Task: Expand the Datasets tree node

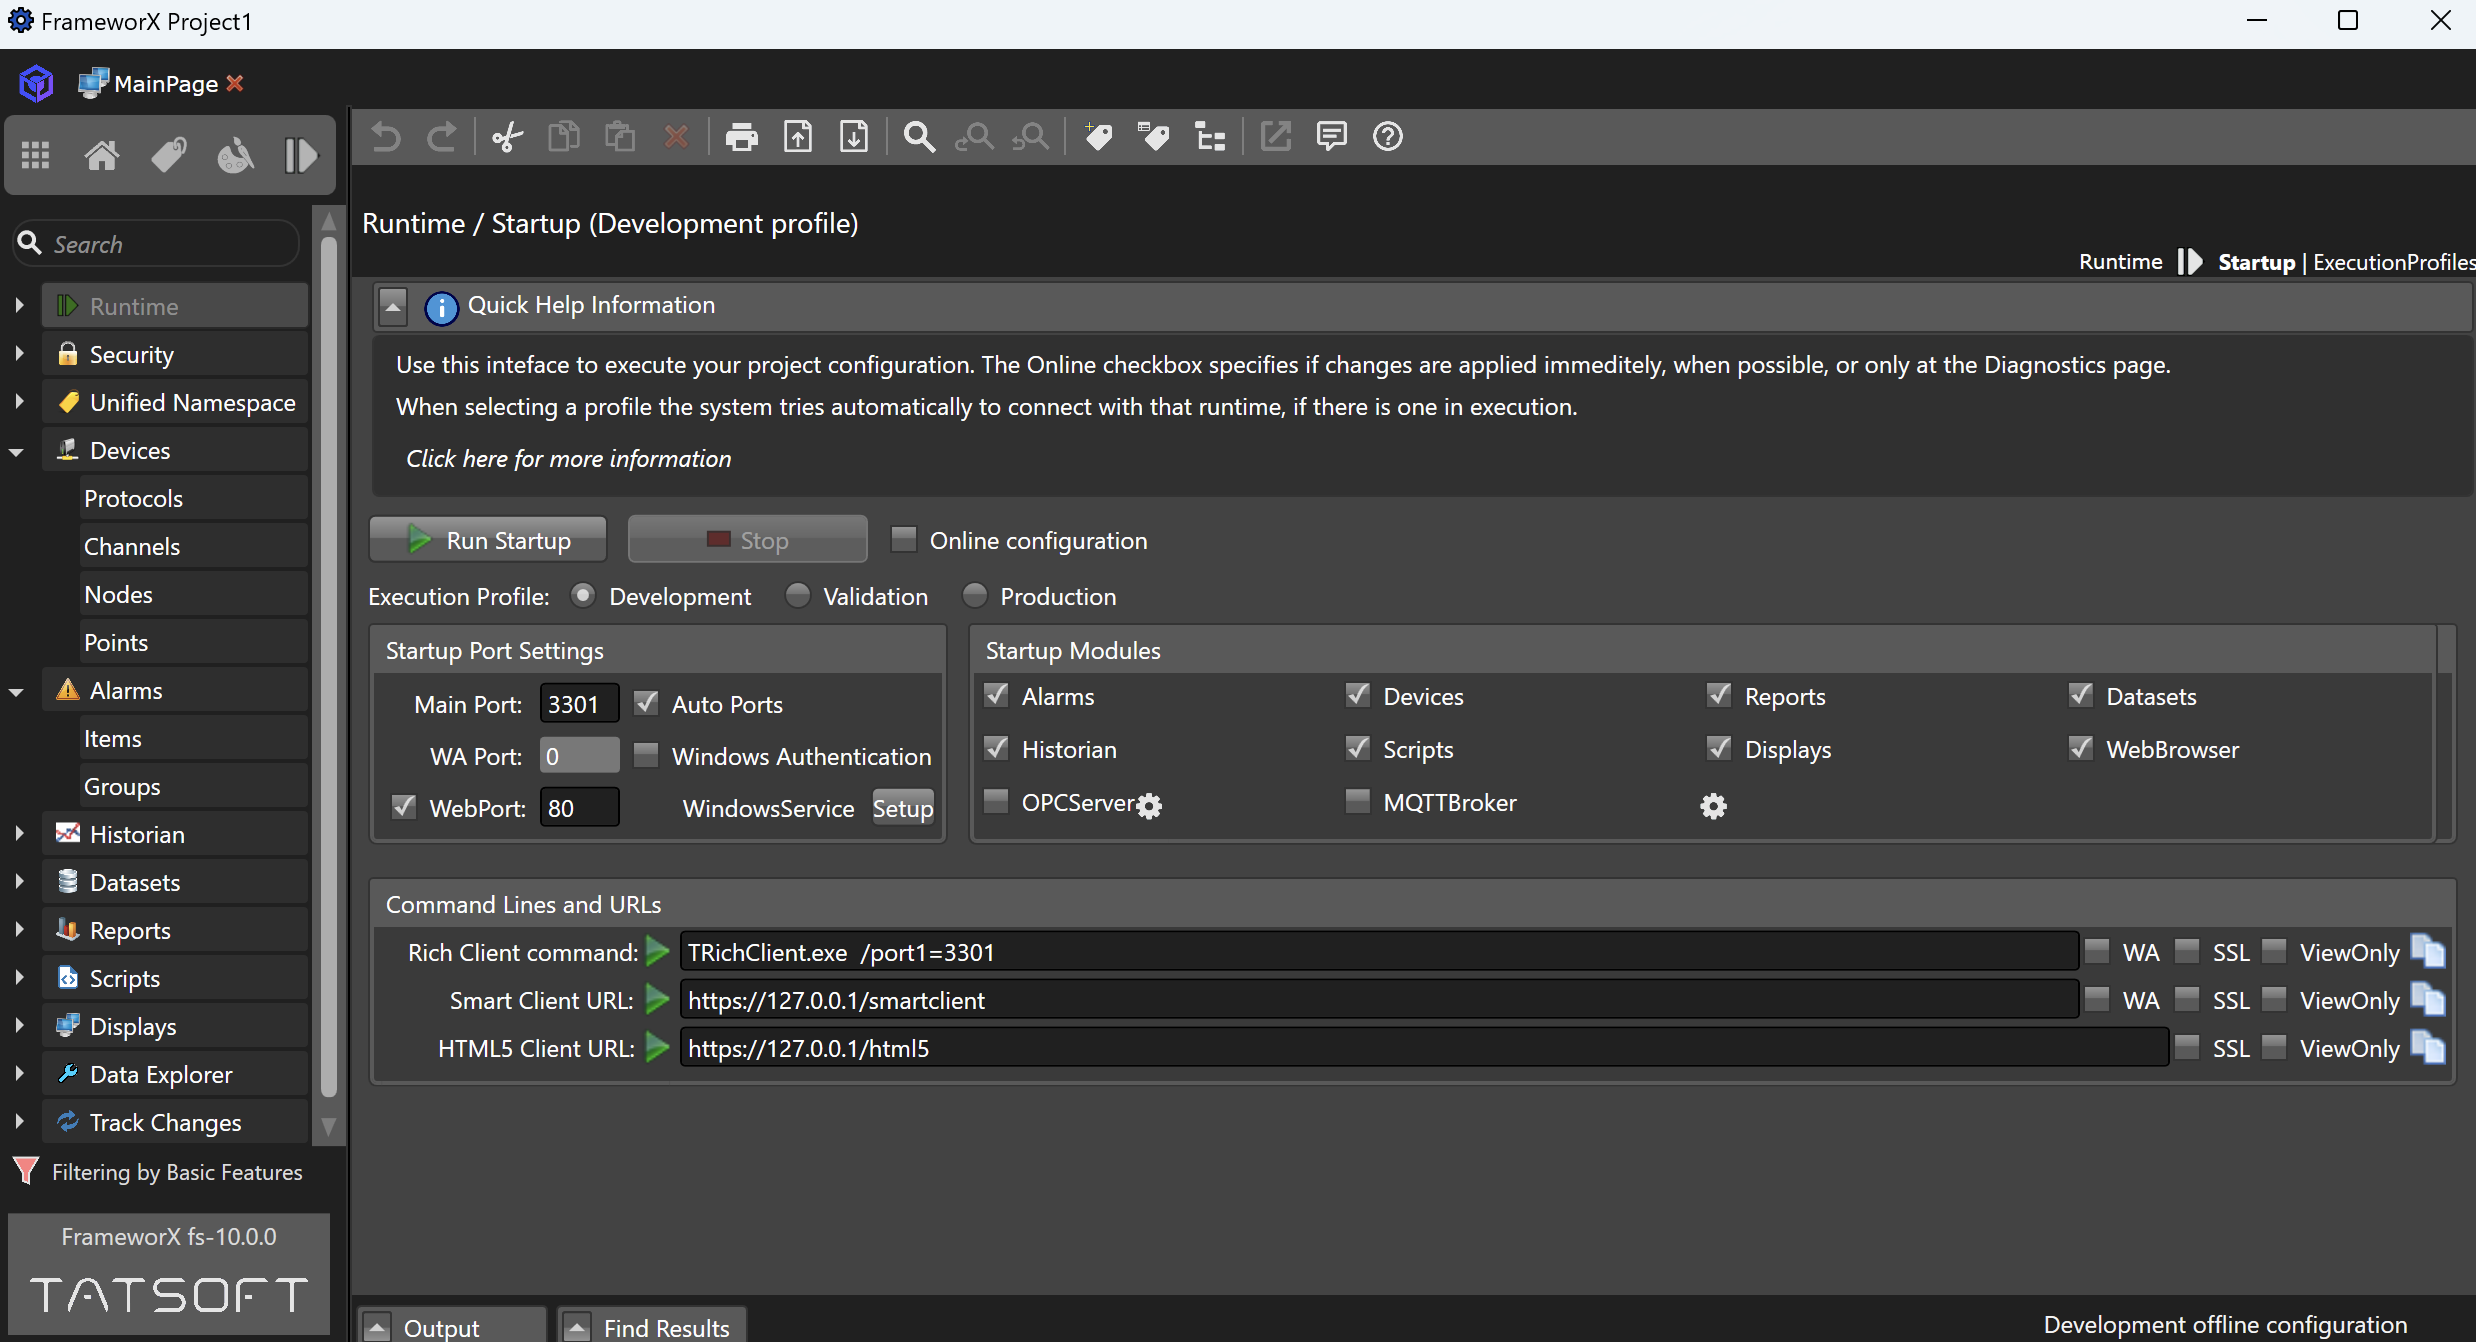Action: (x=19, y=881)
